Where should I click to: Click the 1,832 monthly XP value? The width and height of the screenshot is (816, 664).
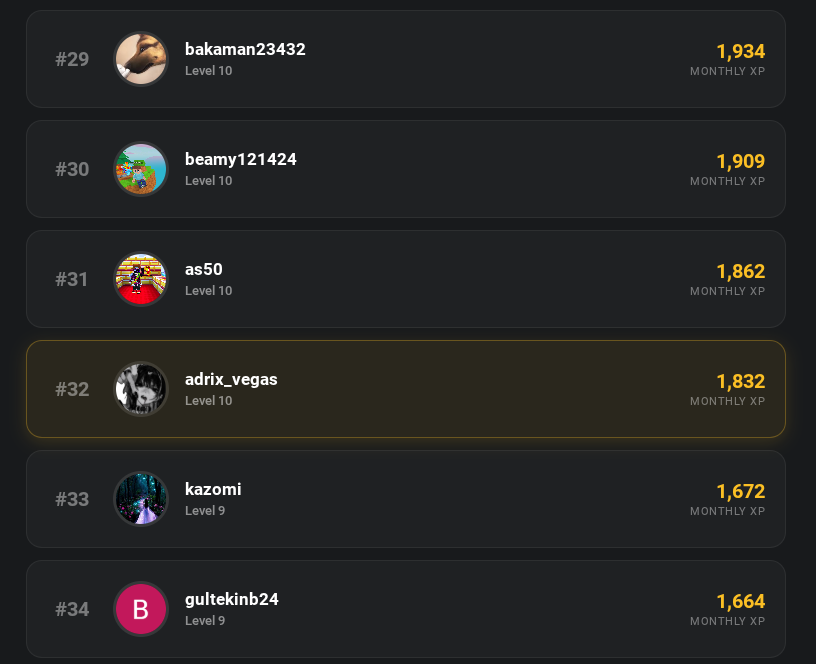pos(740,381)
